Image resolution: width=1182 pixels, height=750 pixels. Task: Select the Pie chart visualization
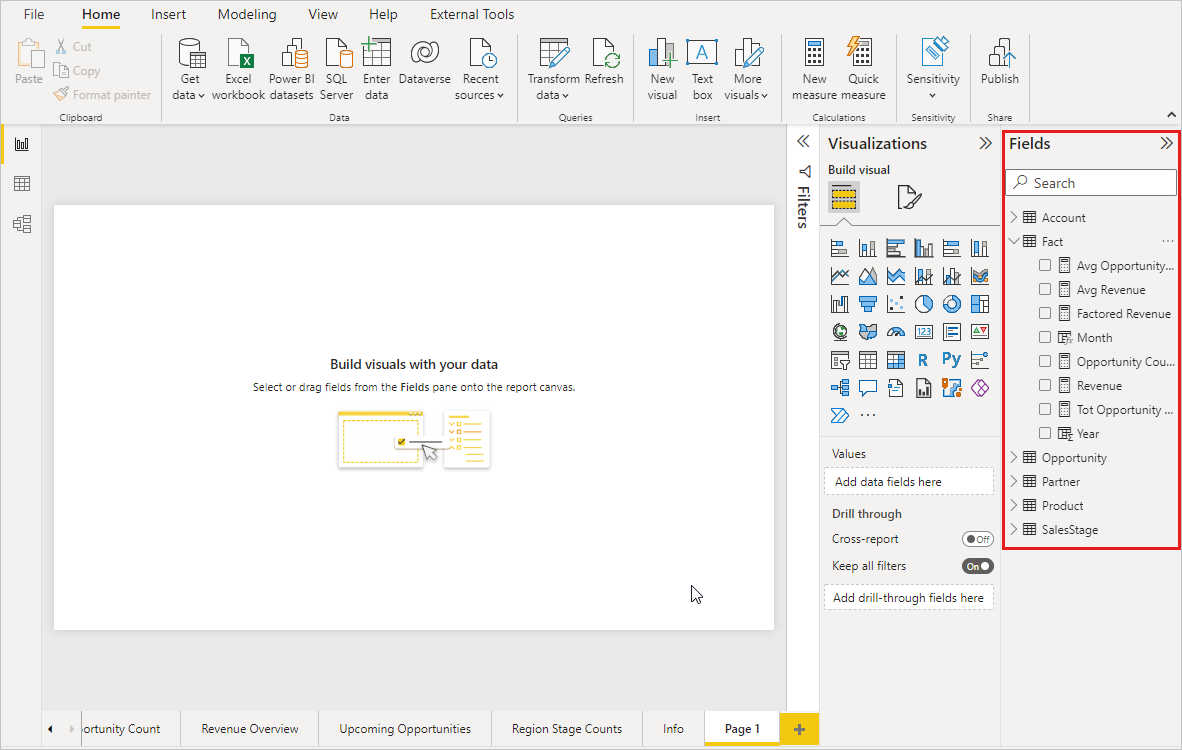[x=923, y=303]
